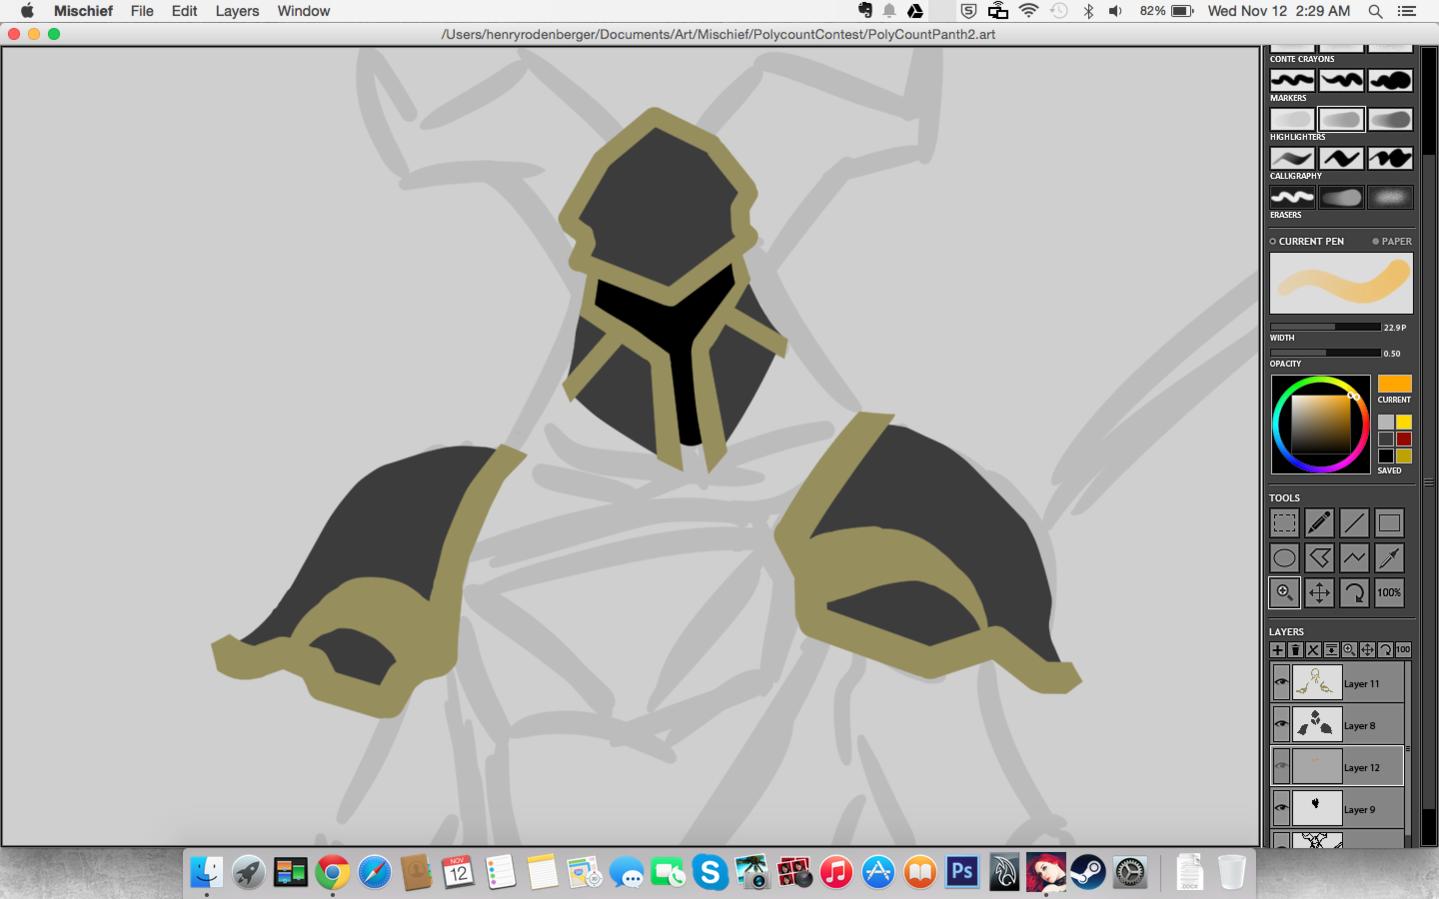Image resolution: width=1439 pixels, height=899 pixels.
Task: Select the Ellipse shape tool
Action: (x=1284, y=558)
